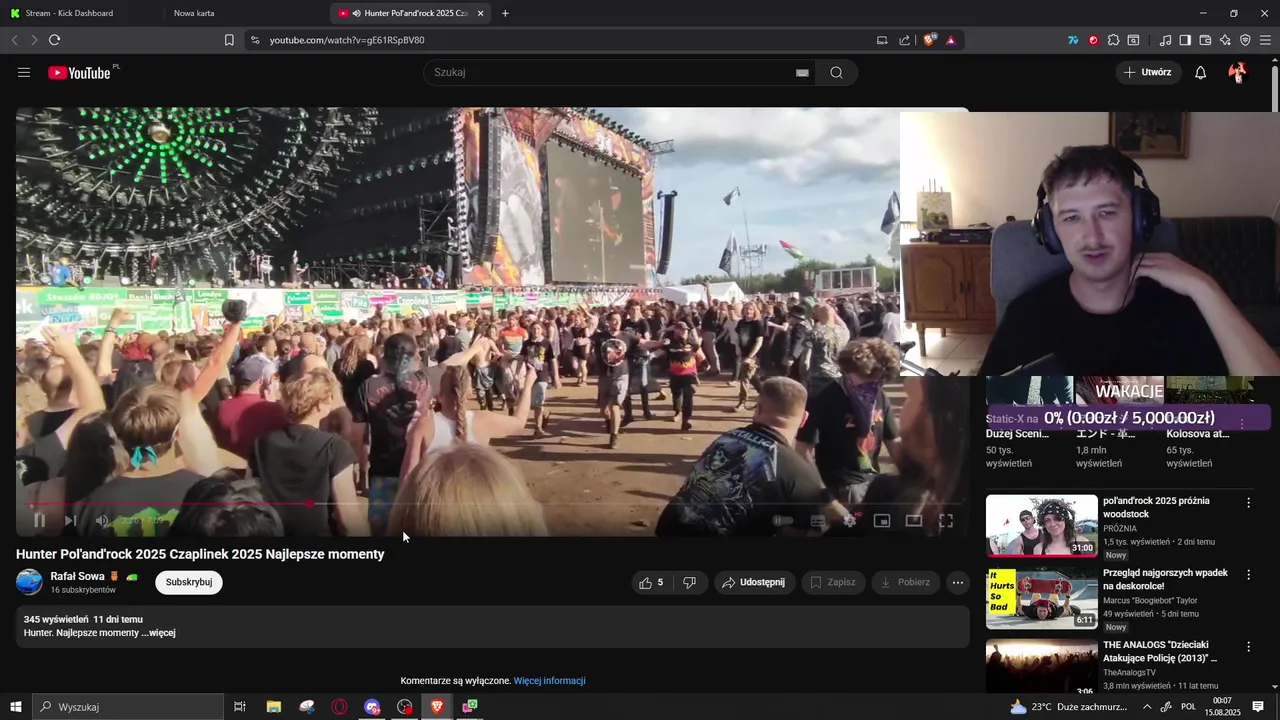Click the youtube.com address bar URL

(x=347, y=40)
